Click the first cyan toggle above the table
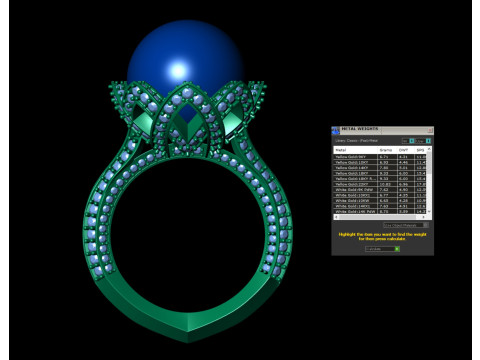Screen dimensions: 480x360 412,141
